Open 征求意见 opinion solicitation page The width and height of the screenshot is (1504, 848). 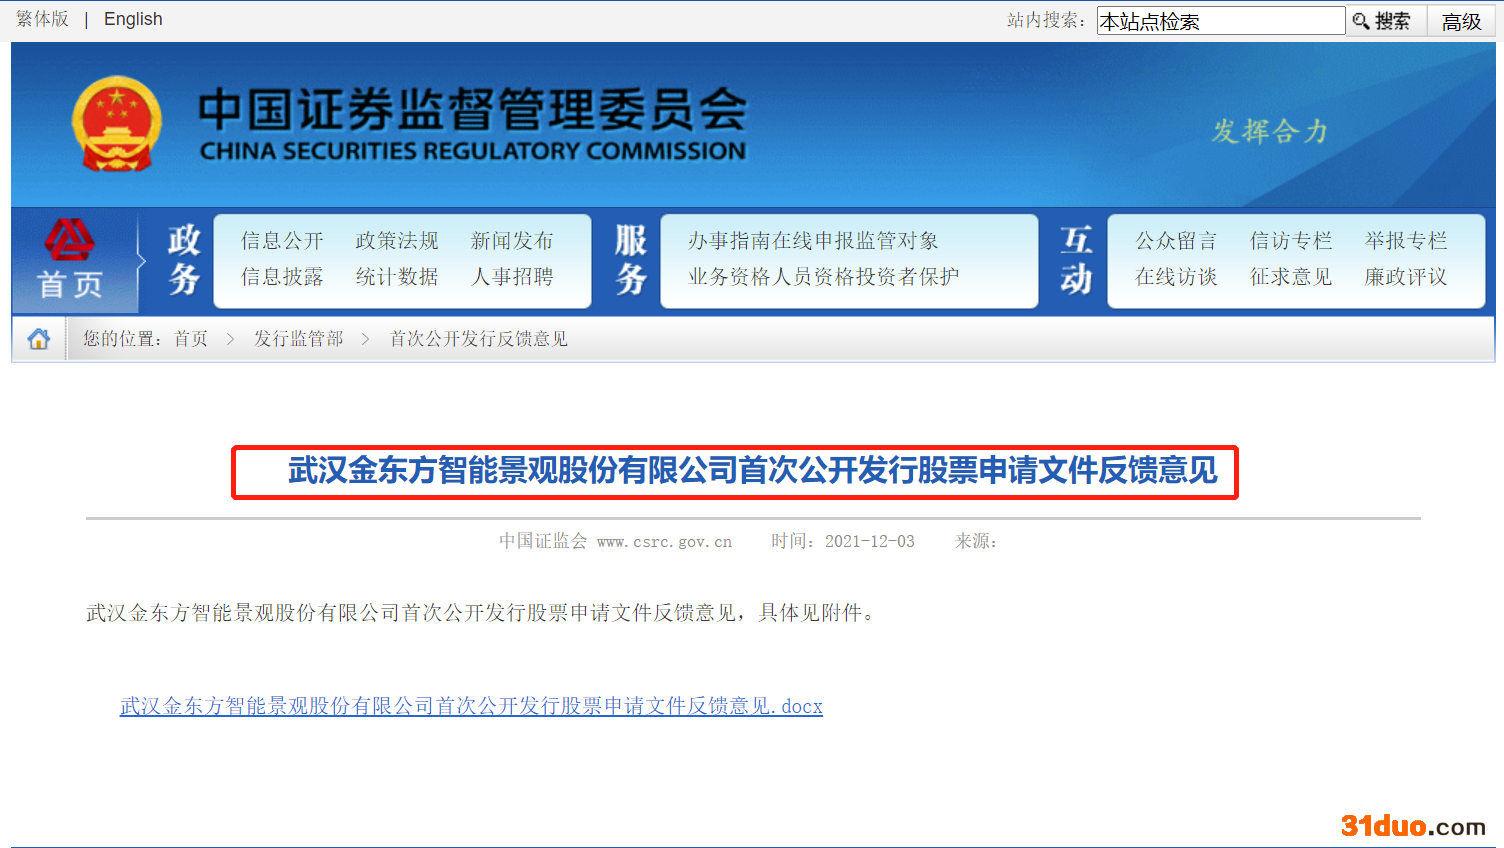coord(1291,277)
